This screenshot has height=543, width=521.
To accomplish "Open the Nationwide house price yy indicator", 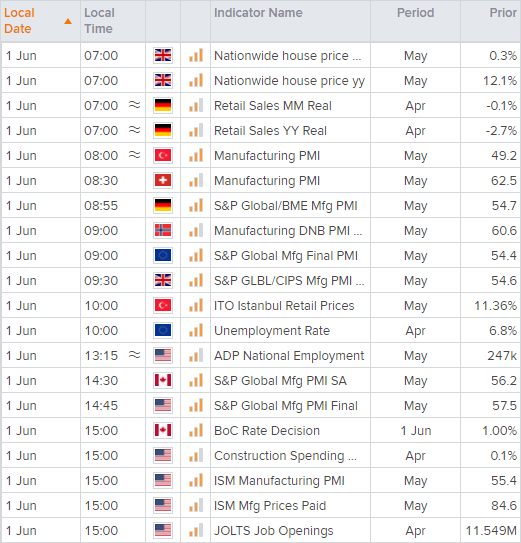I will tap(289, 81).
